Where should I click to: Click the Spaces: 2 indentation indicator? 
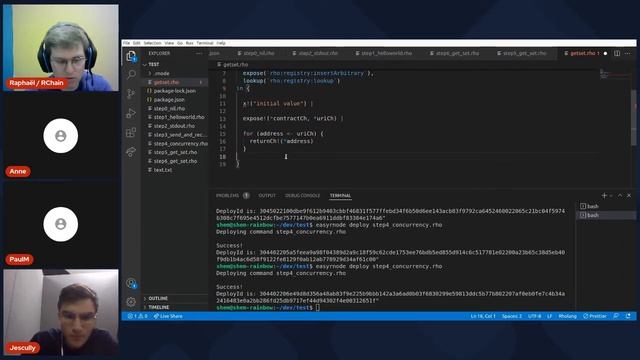point(511,316)
